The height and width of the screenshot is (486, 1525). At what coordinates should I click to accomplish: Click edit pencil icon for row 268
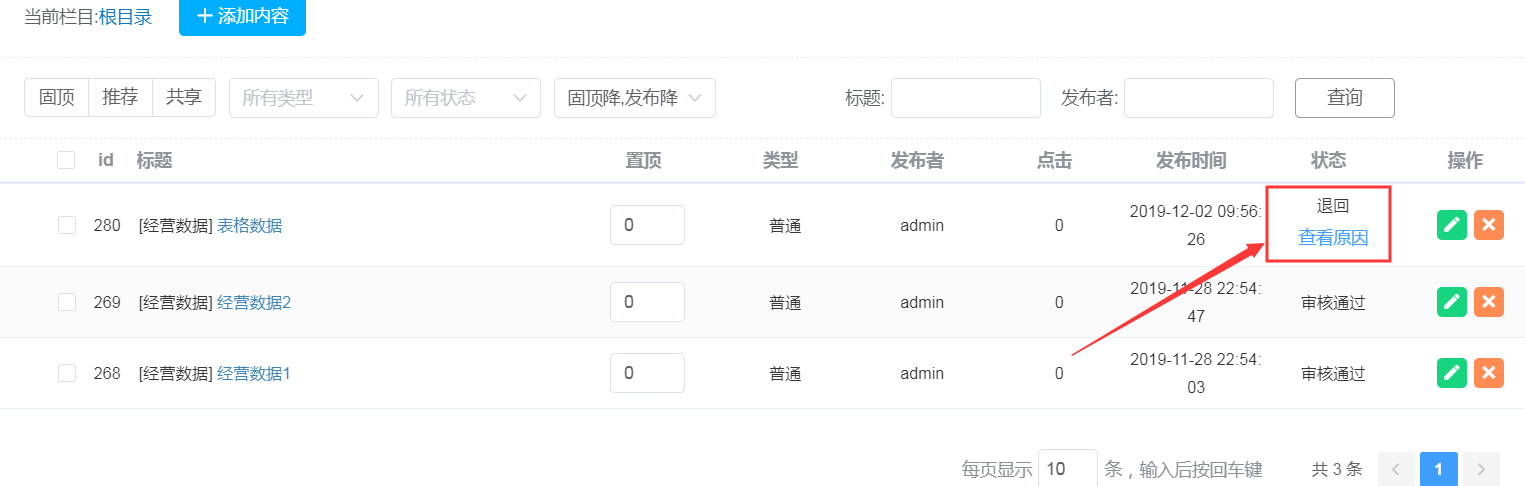[x=1452, y=373]
